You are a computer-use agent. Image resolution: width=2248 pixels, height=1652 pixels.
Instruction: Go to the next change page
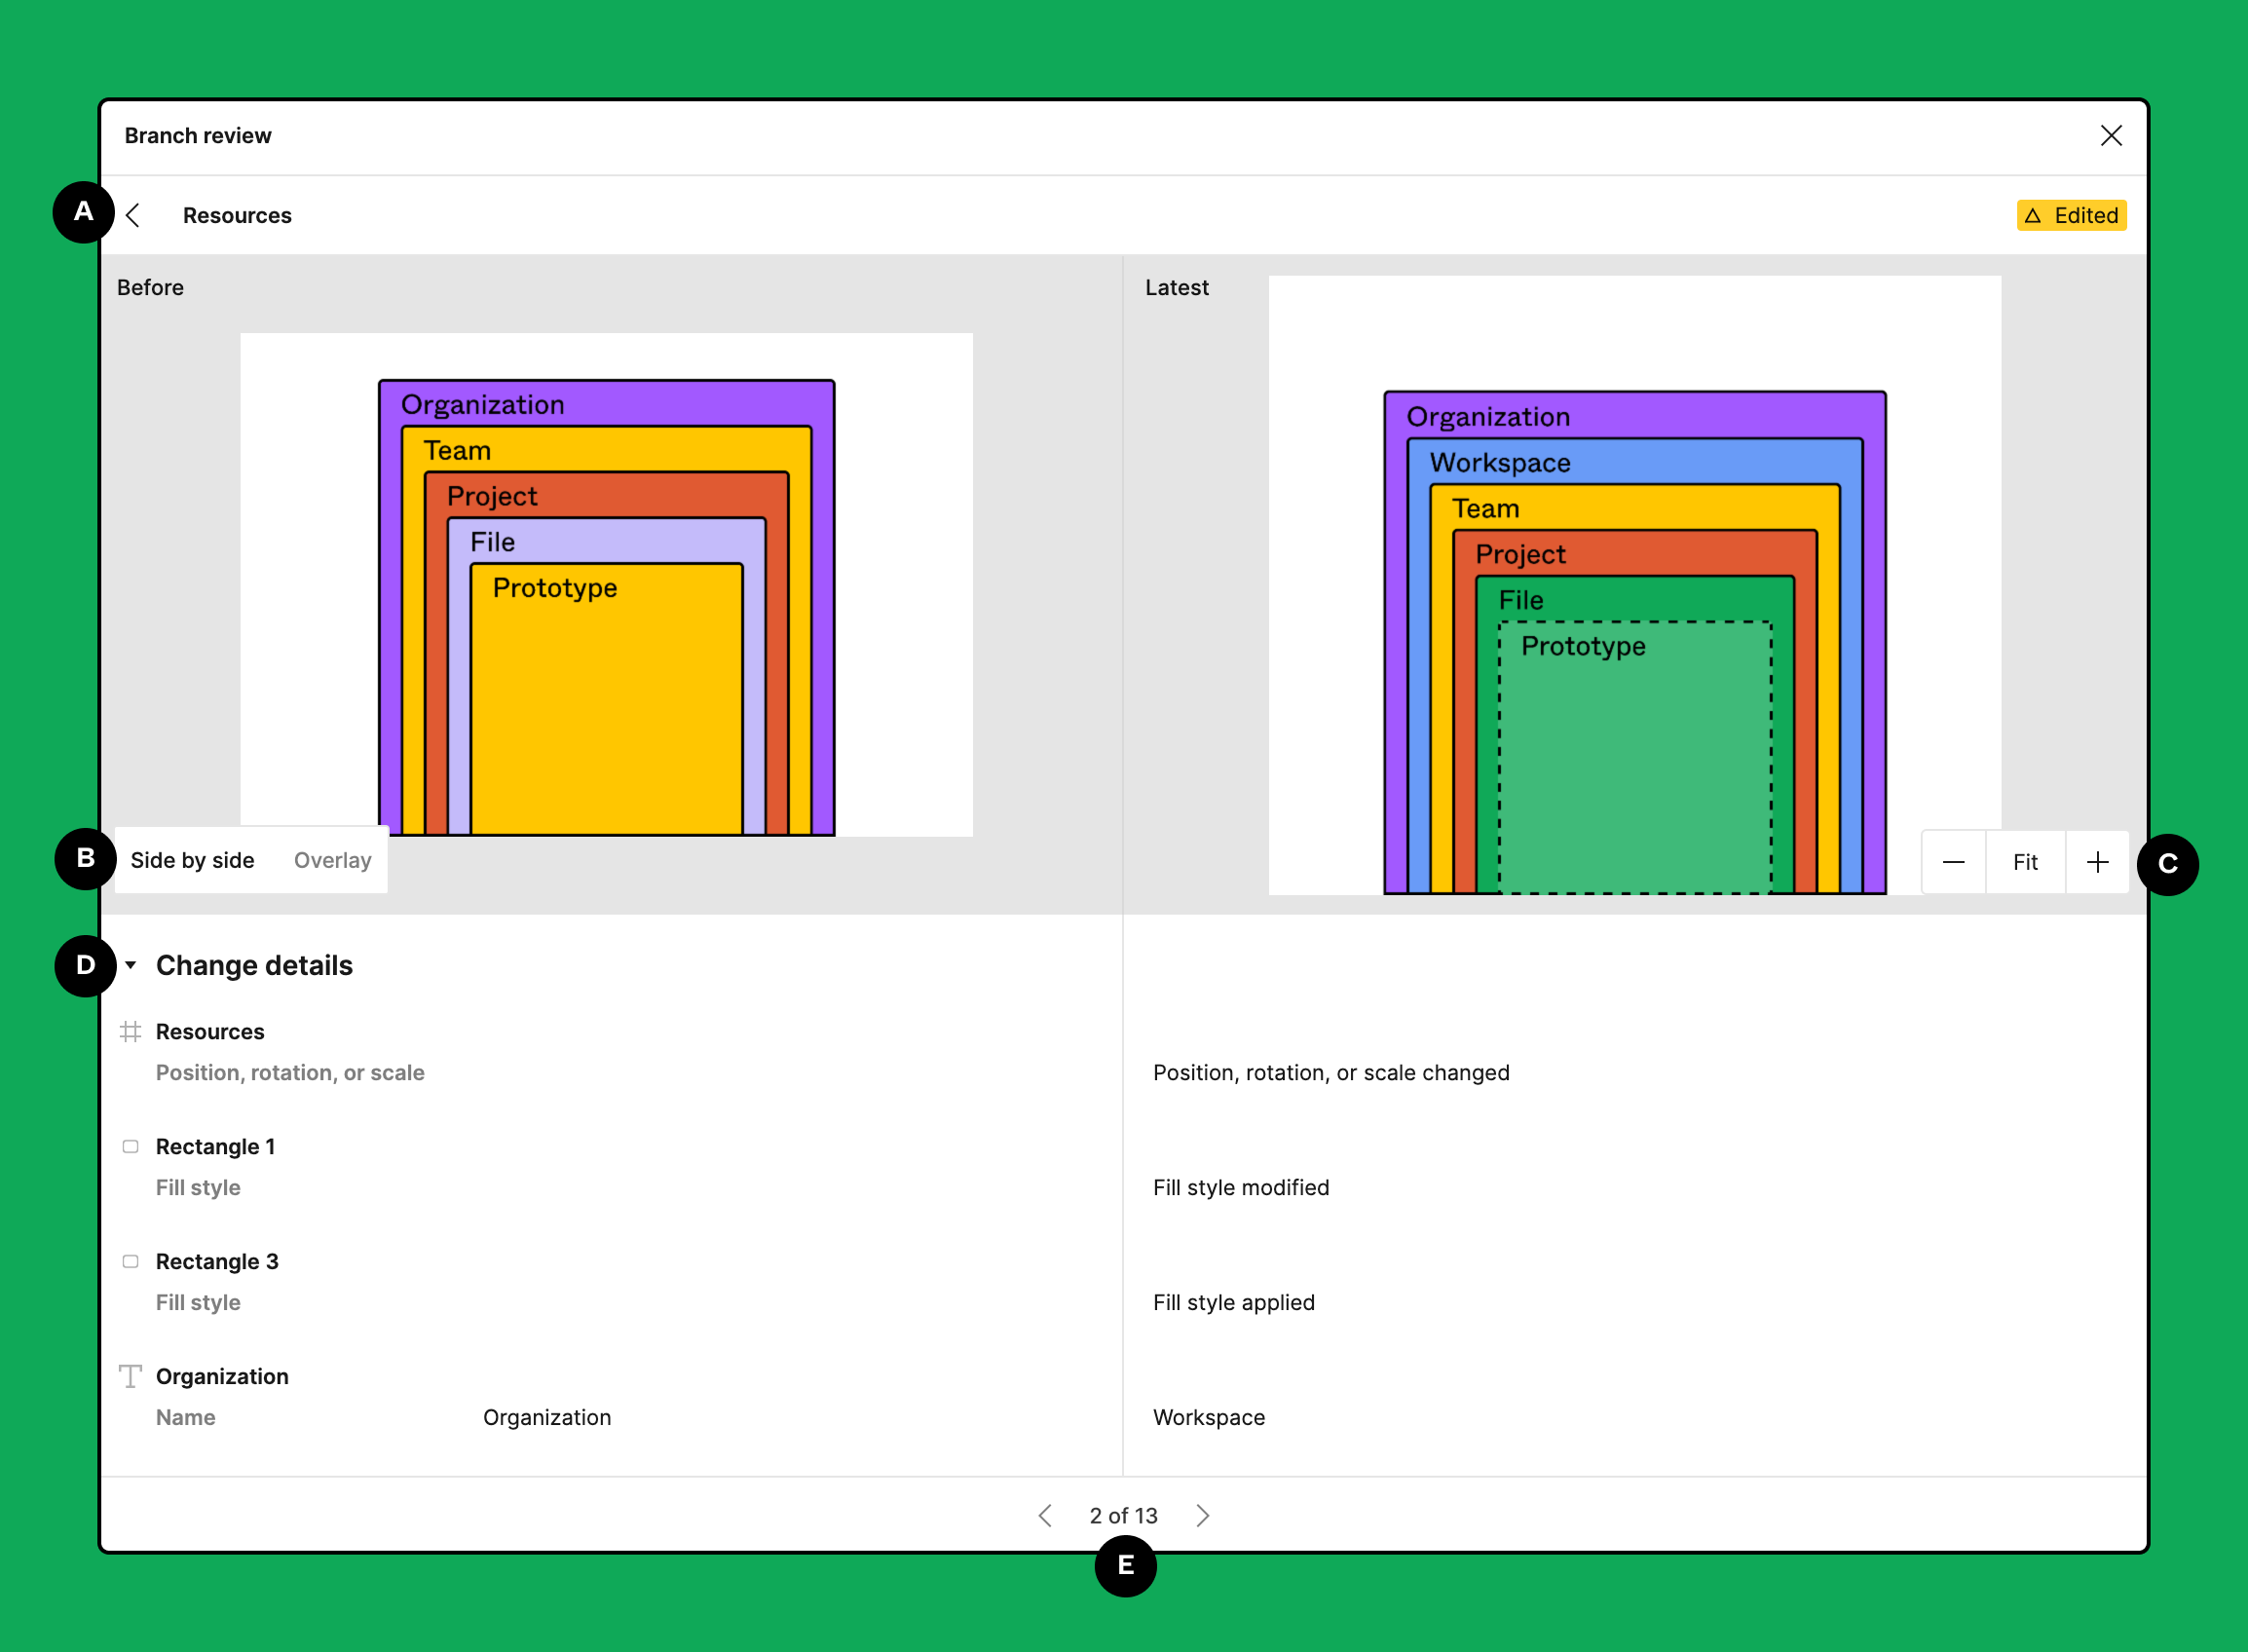click(1203, 1515)
